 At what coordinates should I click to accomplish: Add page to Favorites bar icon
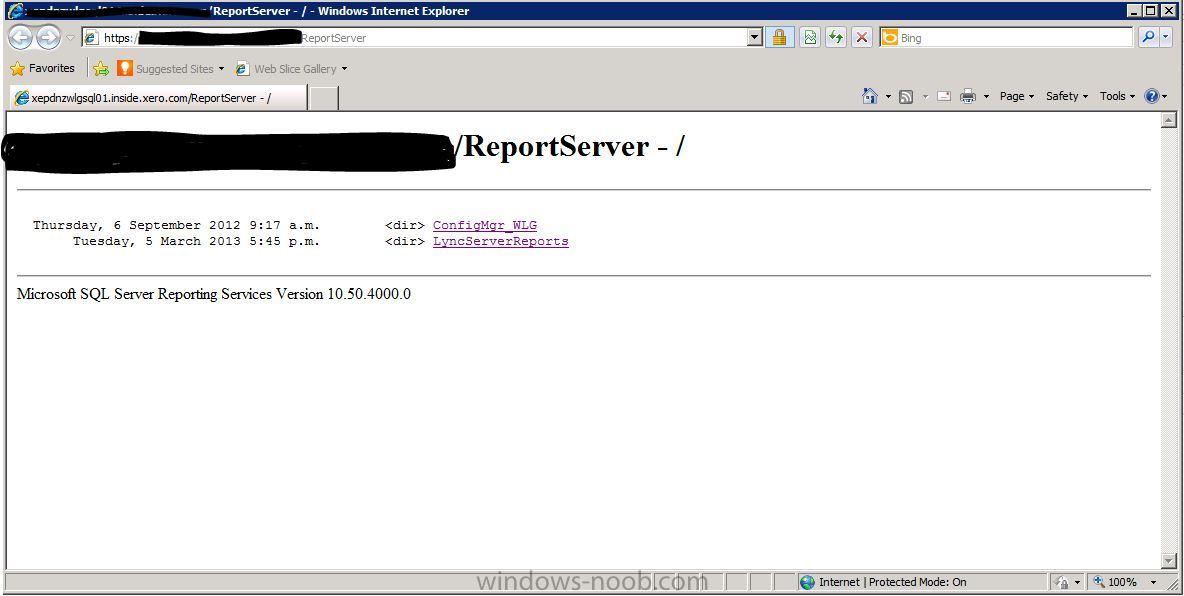point(101,69)
